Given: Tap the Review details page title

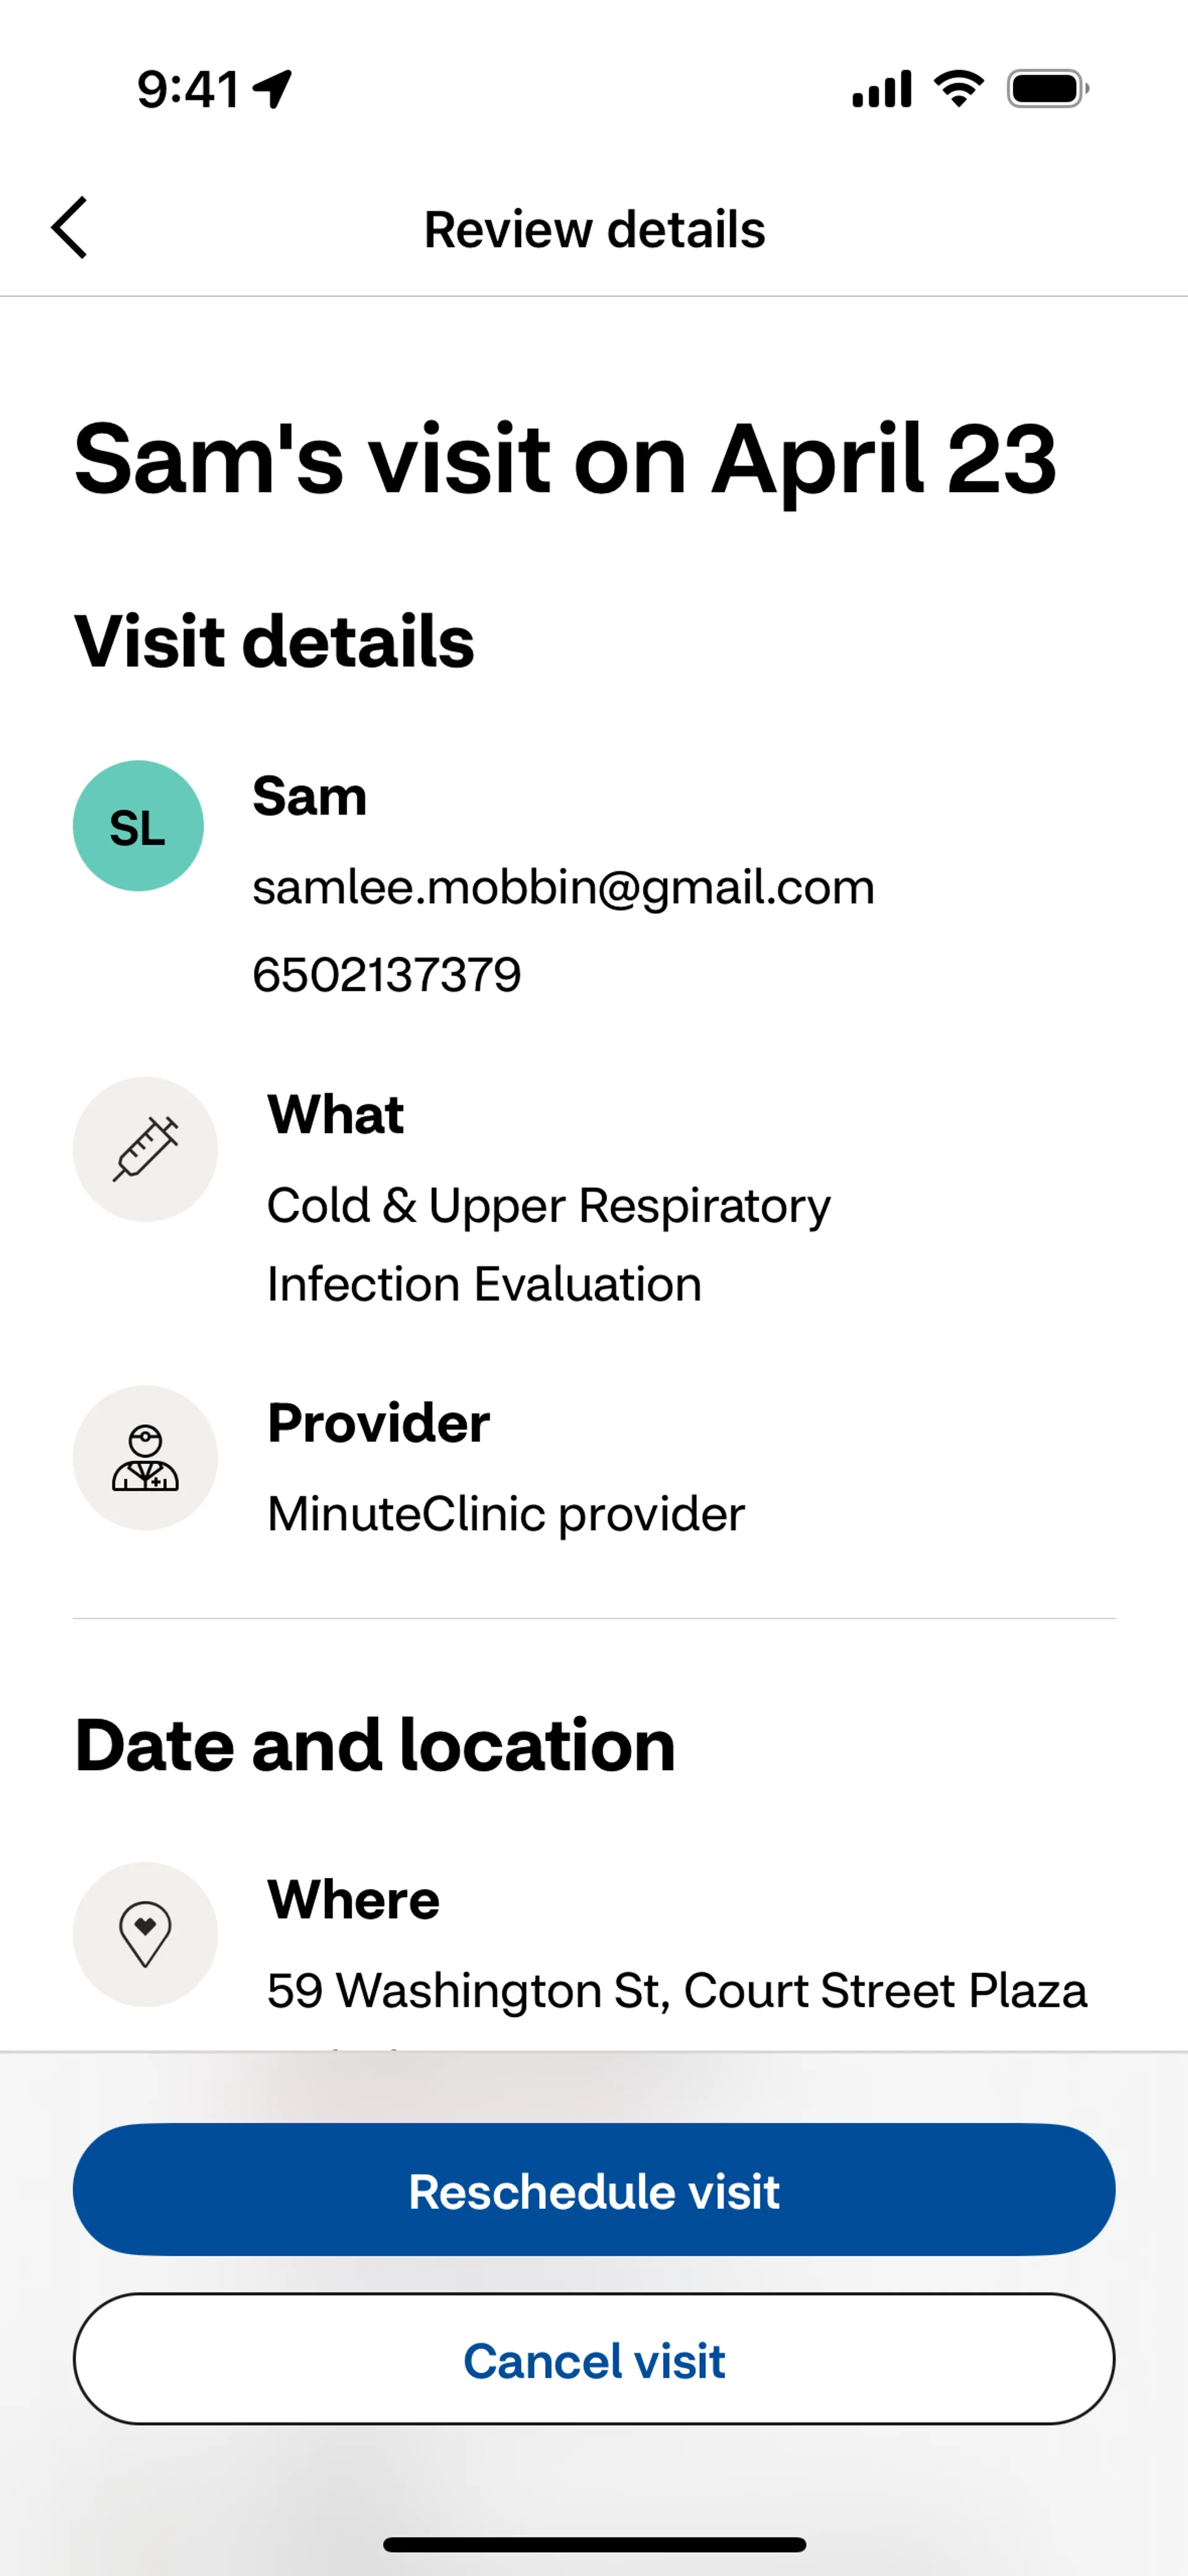Looking at the screenshot, I should coord(594,230).
